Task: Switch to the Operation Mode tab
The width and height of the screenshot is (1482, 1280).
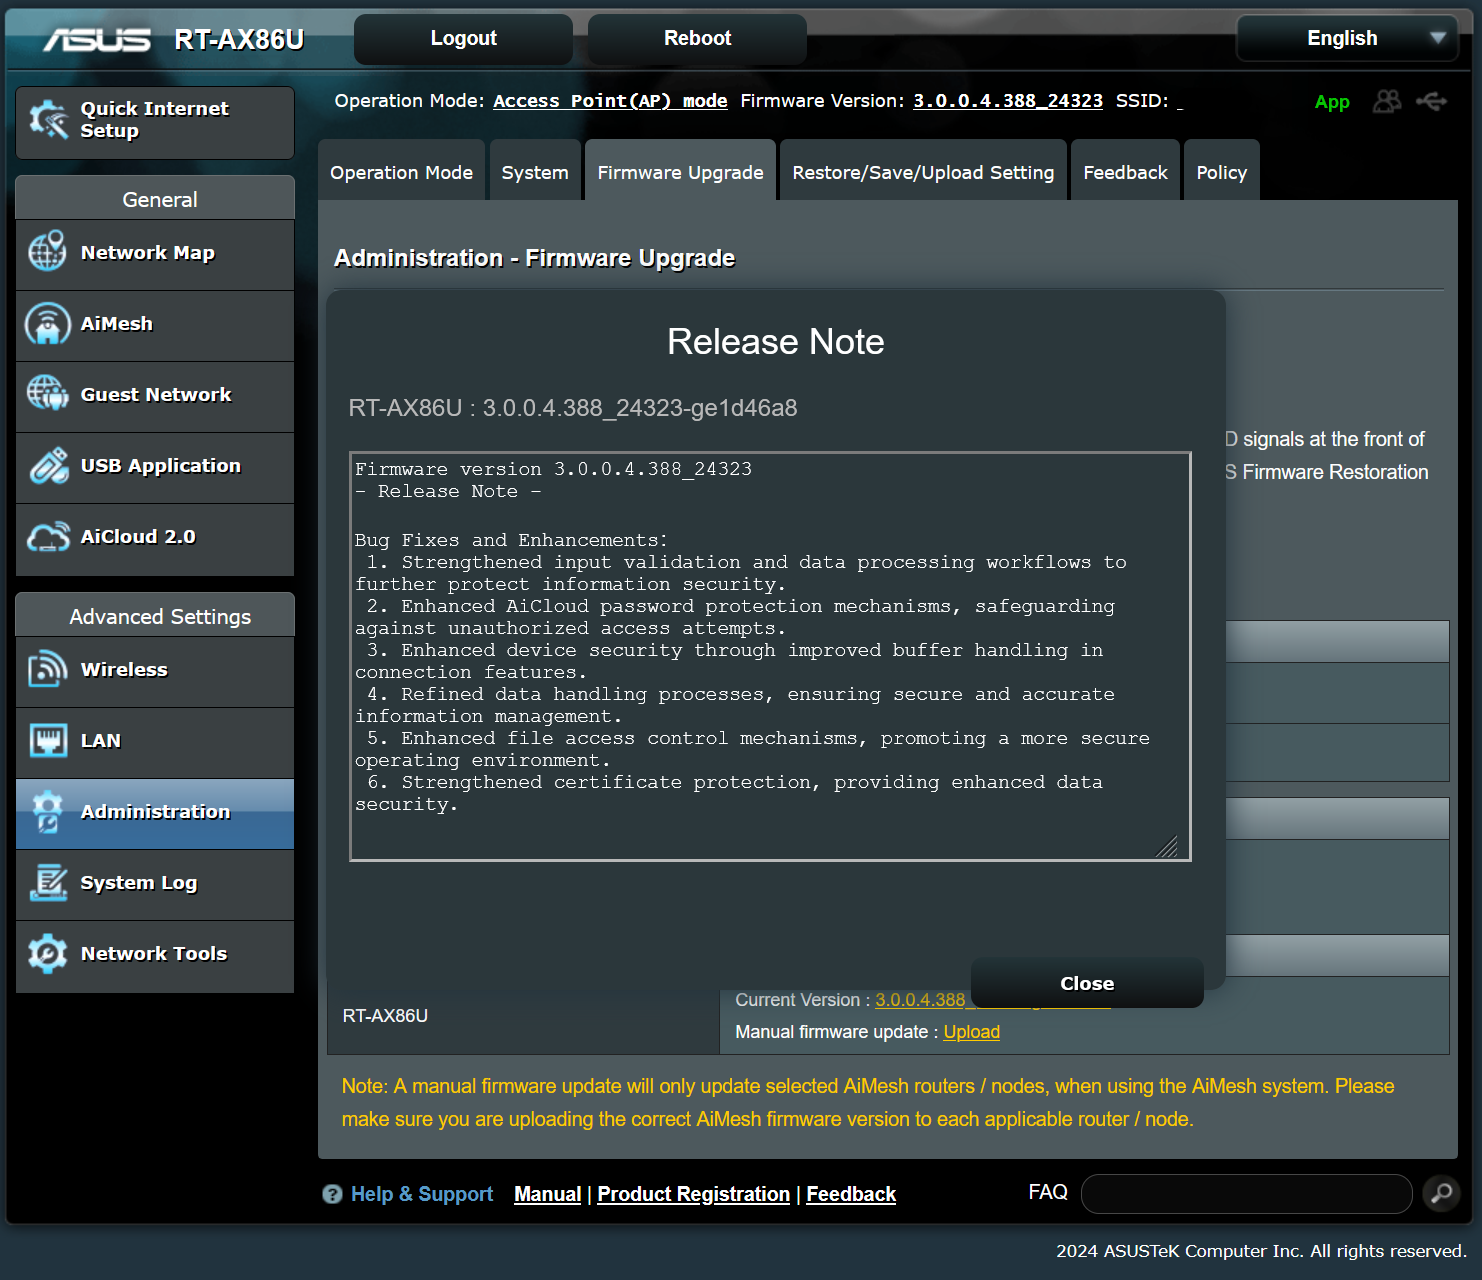Action: tap(401, 172)
